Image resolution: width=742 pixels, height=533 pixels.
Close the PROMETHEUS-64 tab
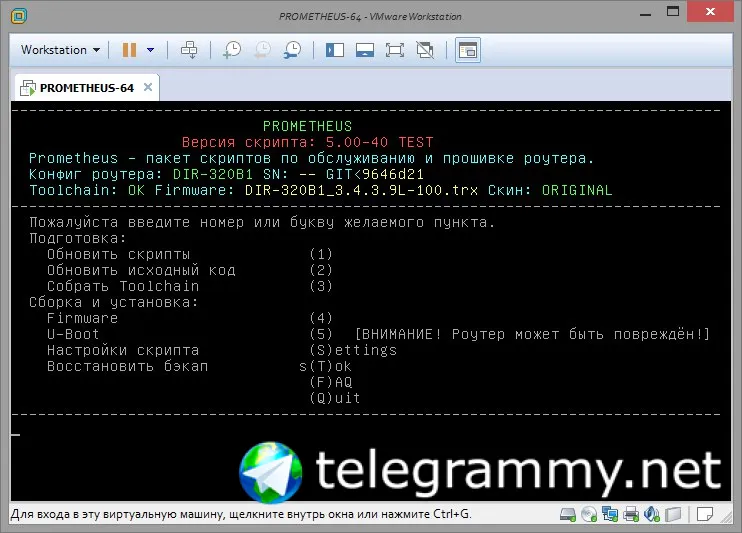coord(148,87)
